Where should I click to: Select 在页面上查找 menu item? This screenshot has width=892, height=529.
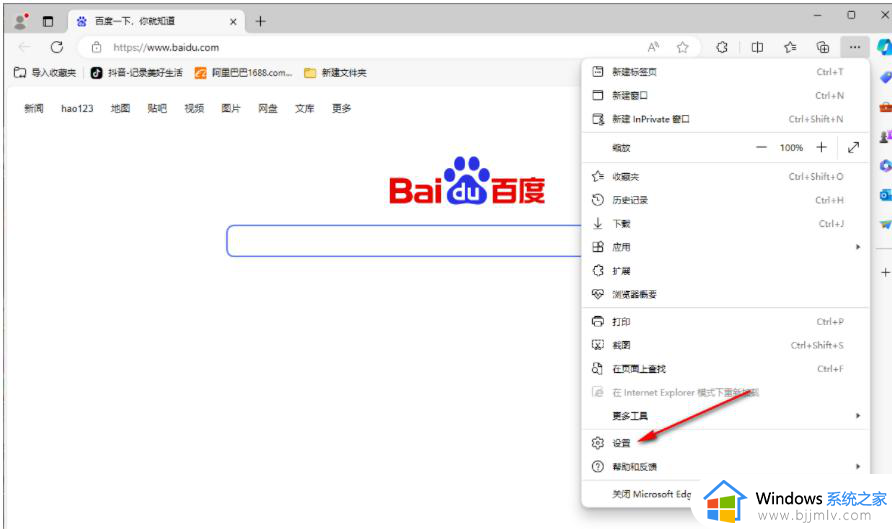coord(725,369)
